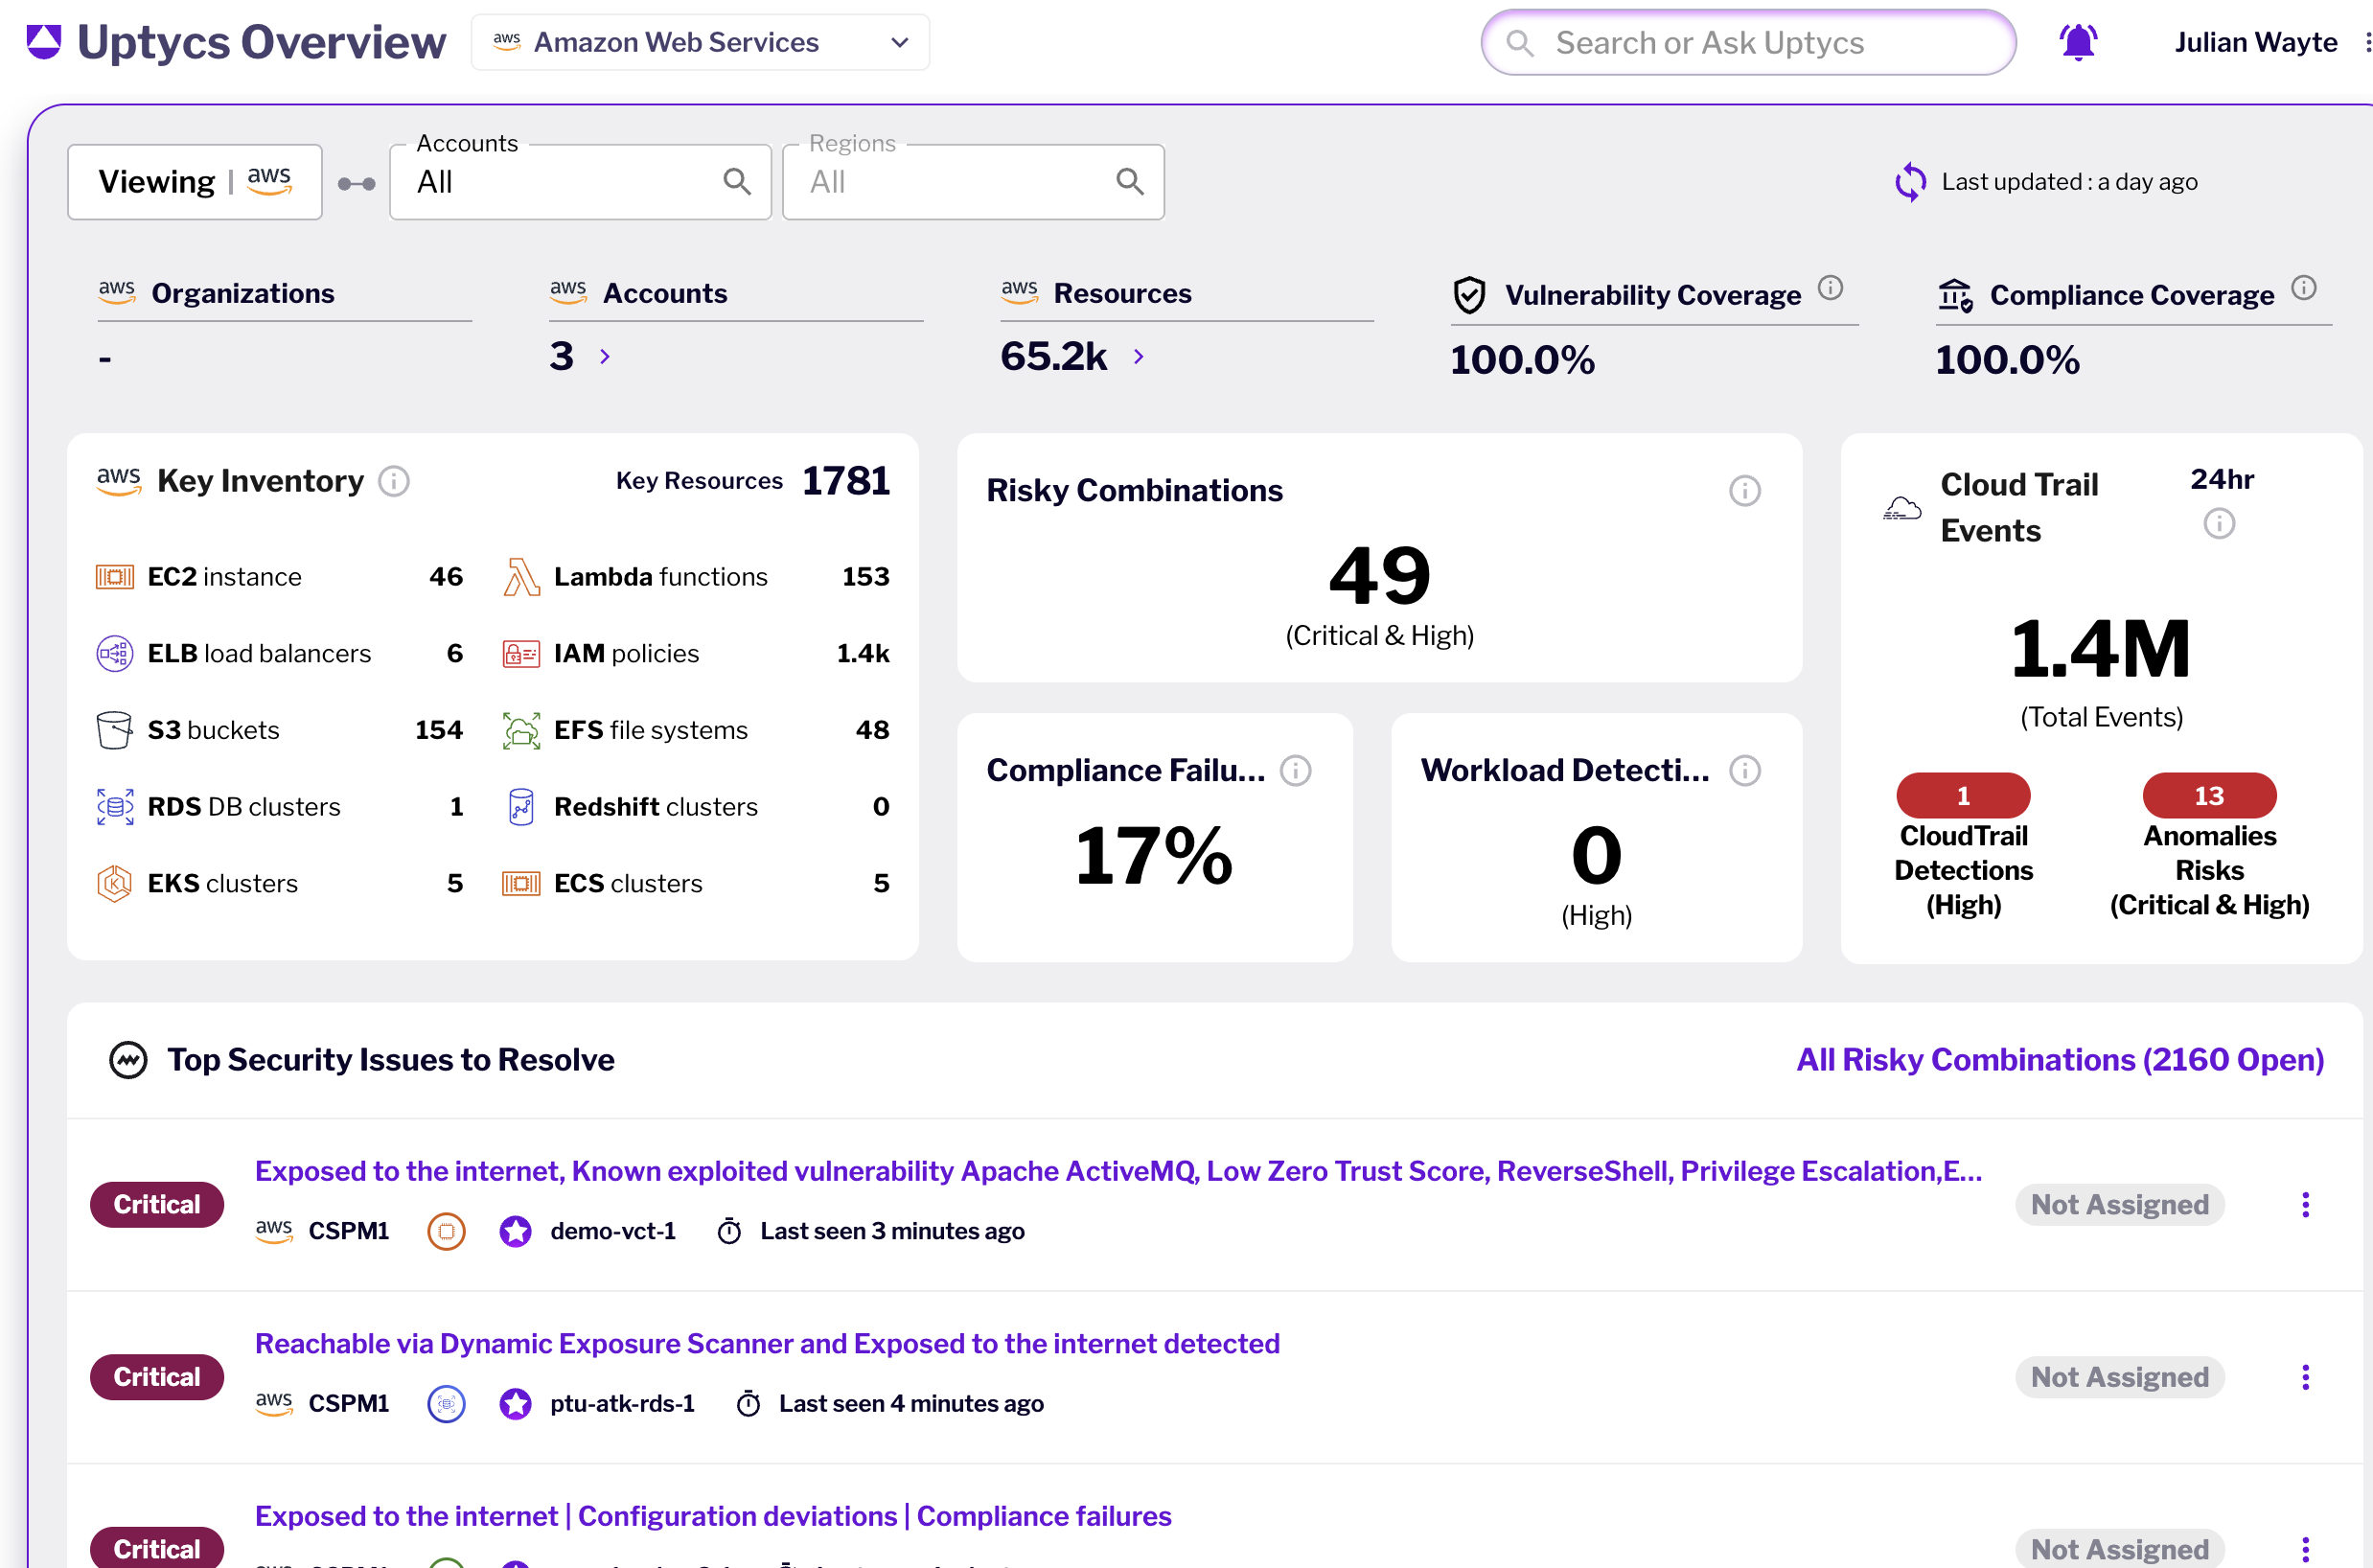Click search magnifier in Regions field
This screenshot has width=2373, height=1568.
tap(1130, 182)
